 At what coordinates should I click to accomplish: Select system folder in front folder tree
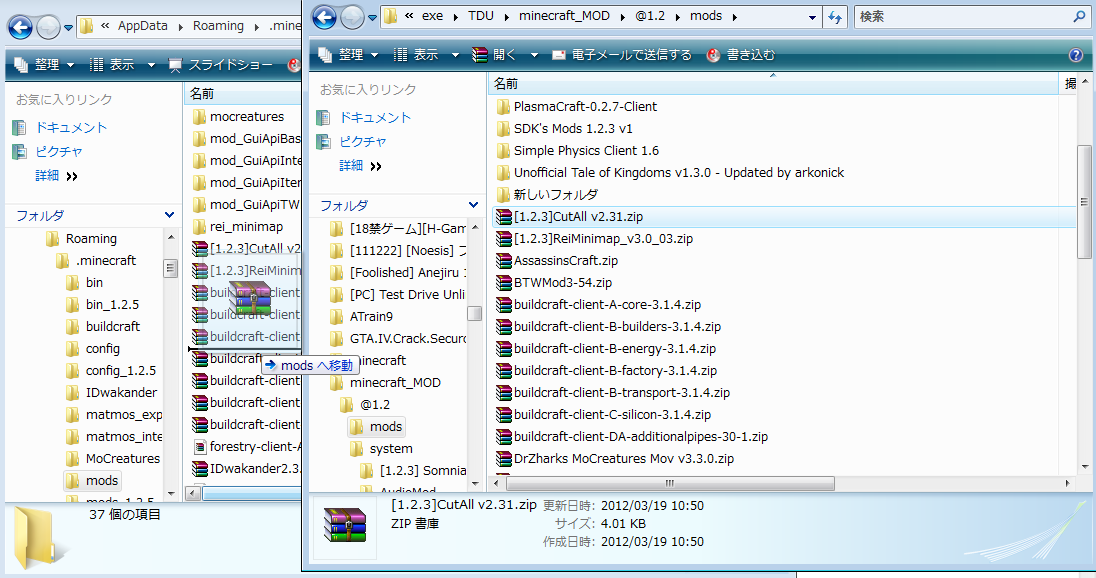[x=381, y=449]
